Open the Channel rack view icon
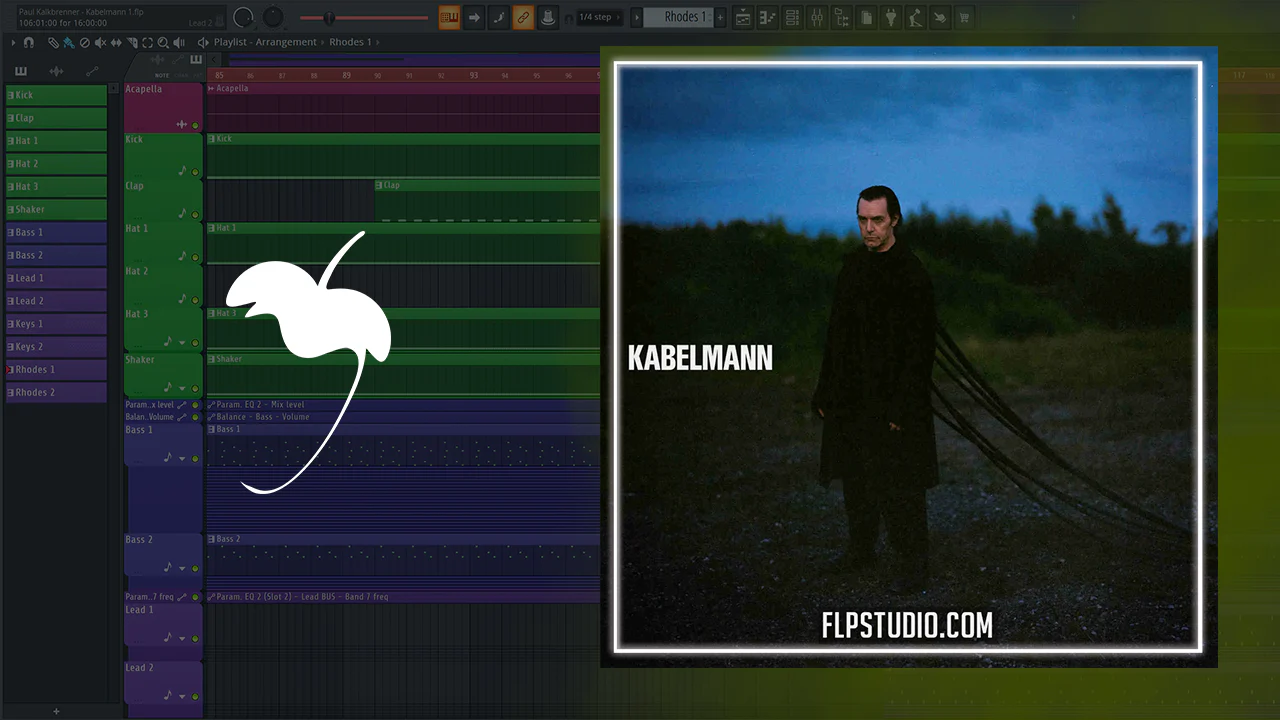Viewport: 1280px width, 720px height. [x=792, y=17]
